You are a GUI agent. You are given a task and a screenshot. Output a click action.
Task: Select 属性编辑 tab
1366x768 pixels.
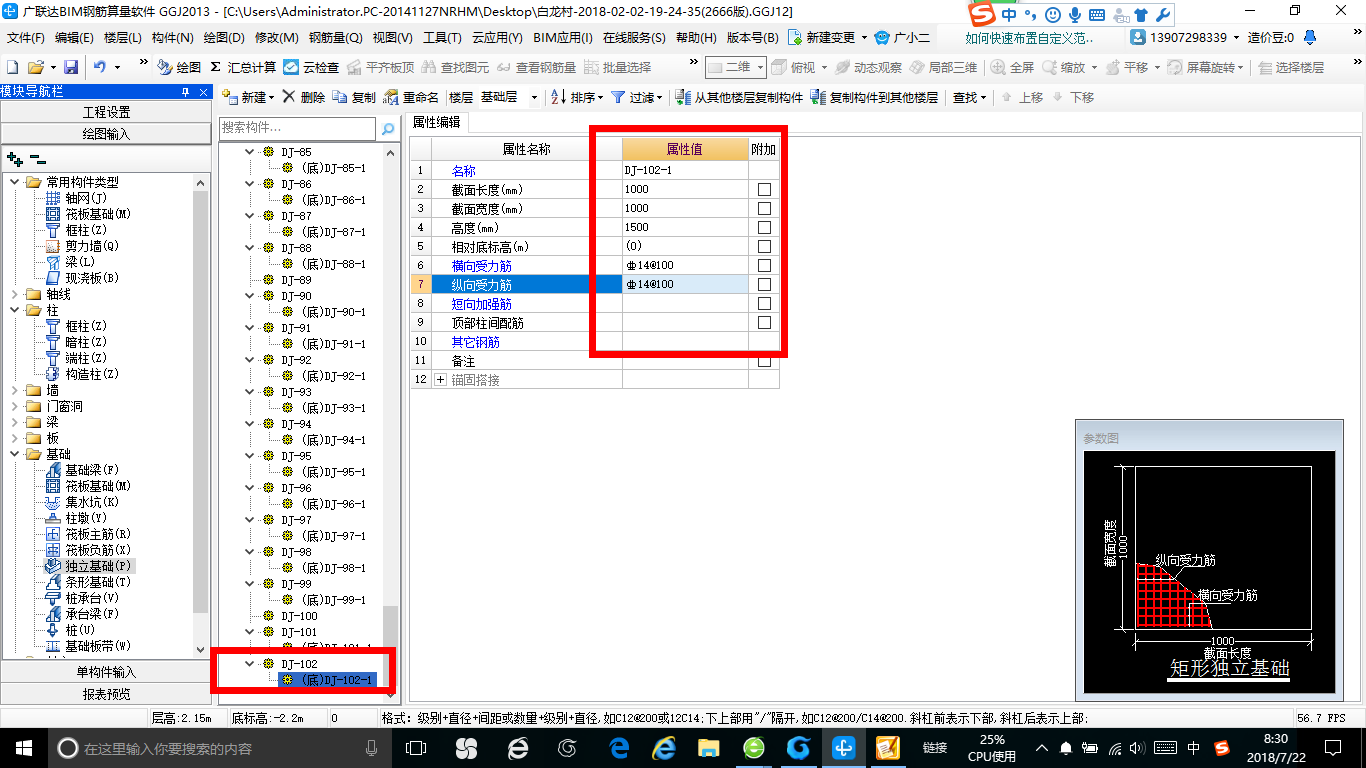tap(437, 122)
